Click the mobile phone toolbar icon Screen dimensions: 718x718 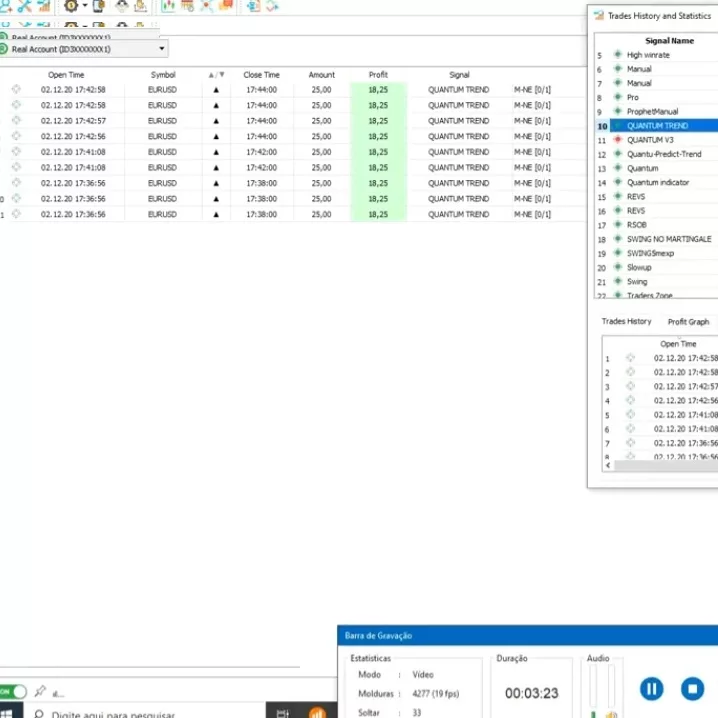99,5
